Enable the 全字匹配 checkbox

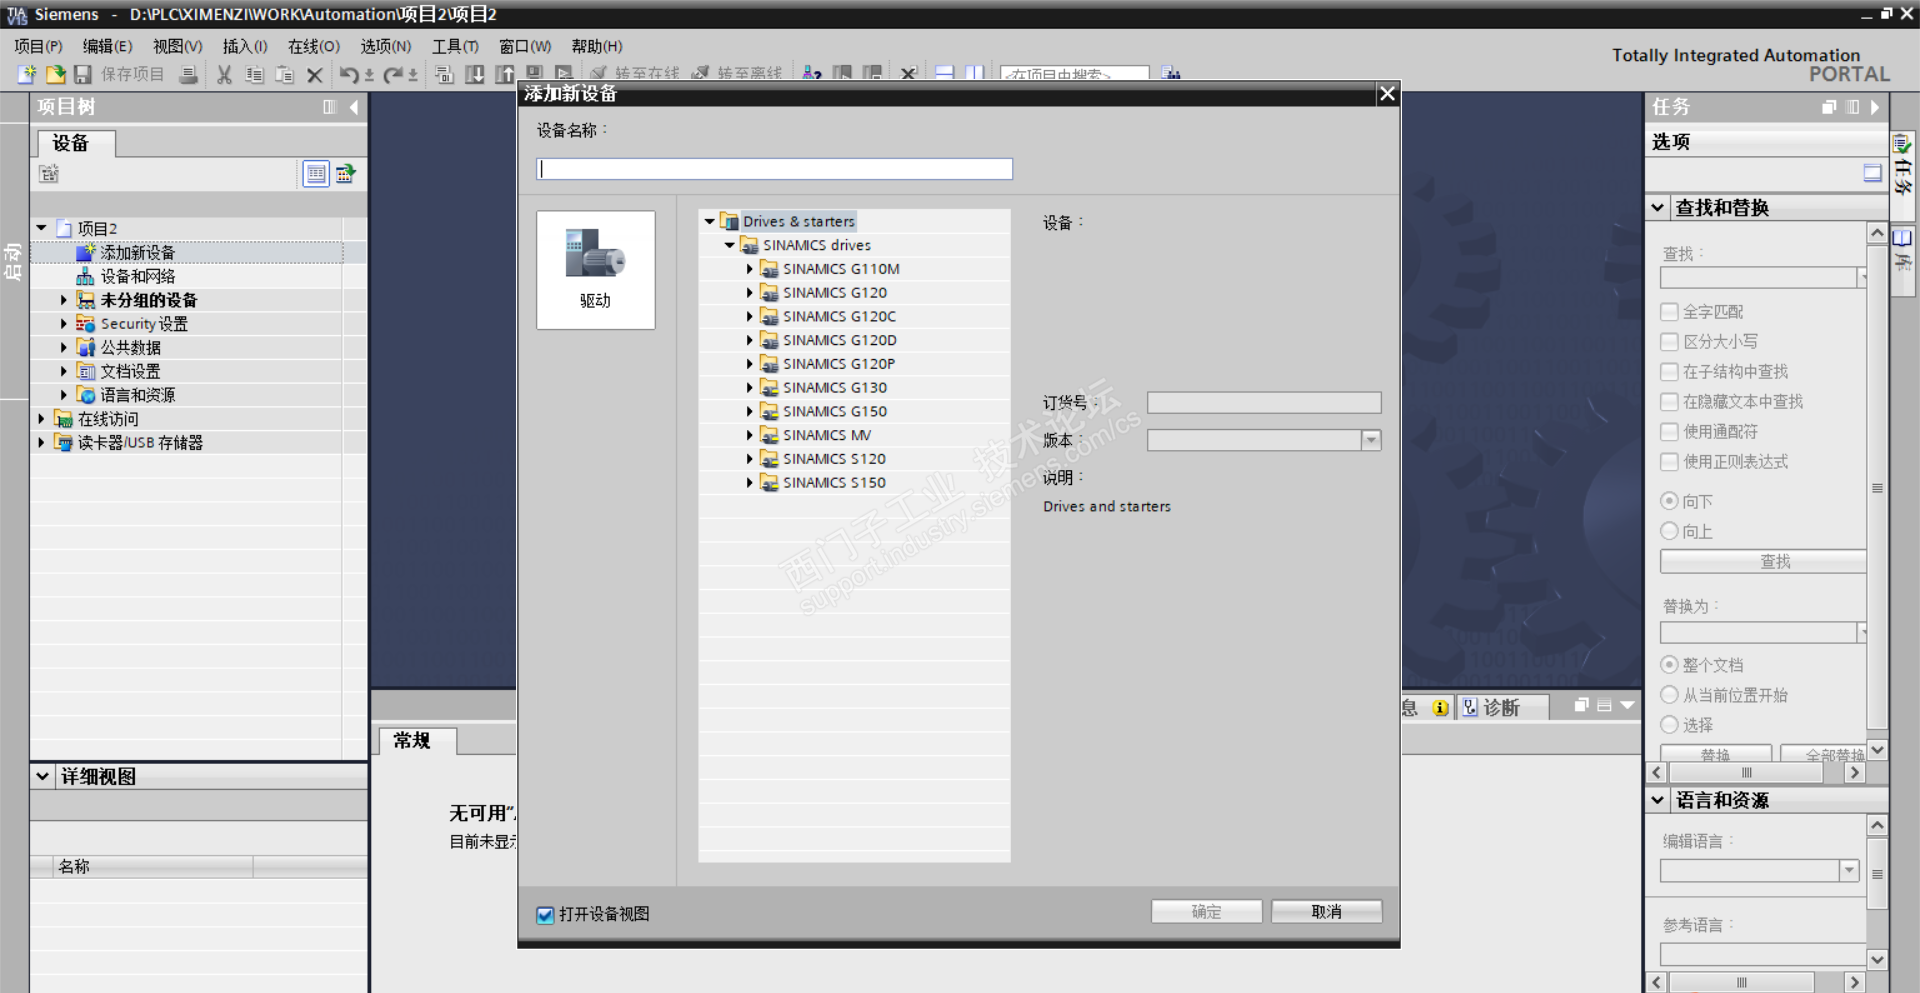coord(1669,312)
